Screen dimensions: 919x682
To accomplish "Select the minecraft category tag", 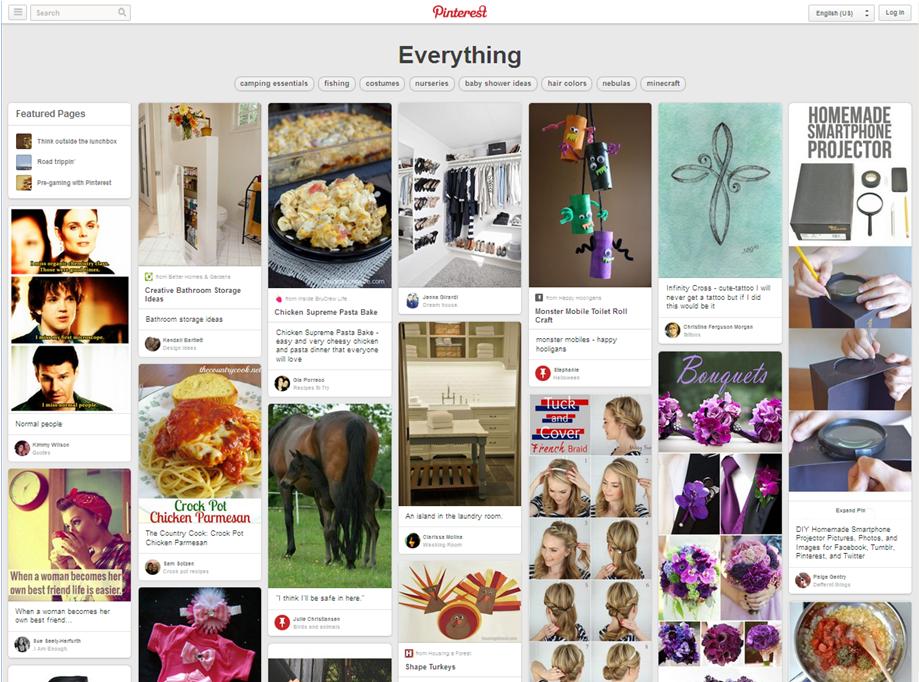I will click(x=663, y=84).
